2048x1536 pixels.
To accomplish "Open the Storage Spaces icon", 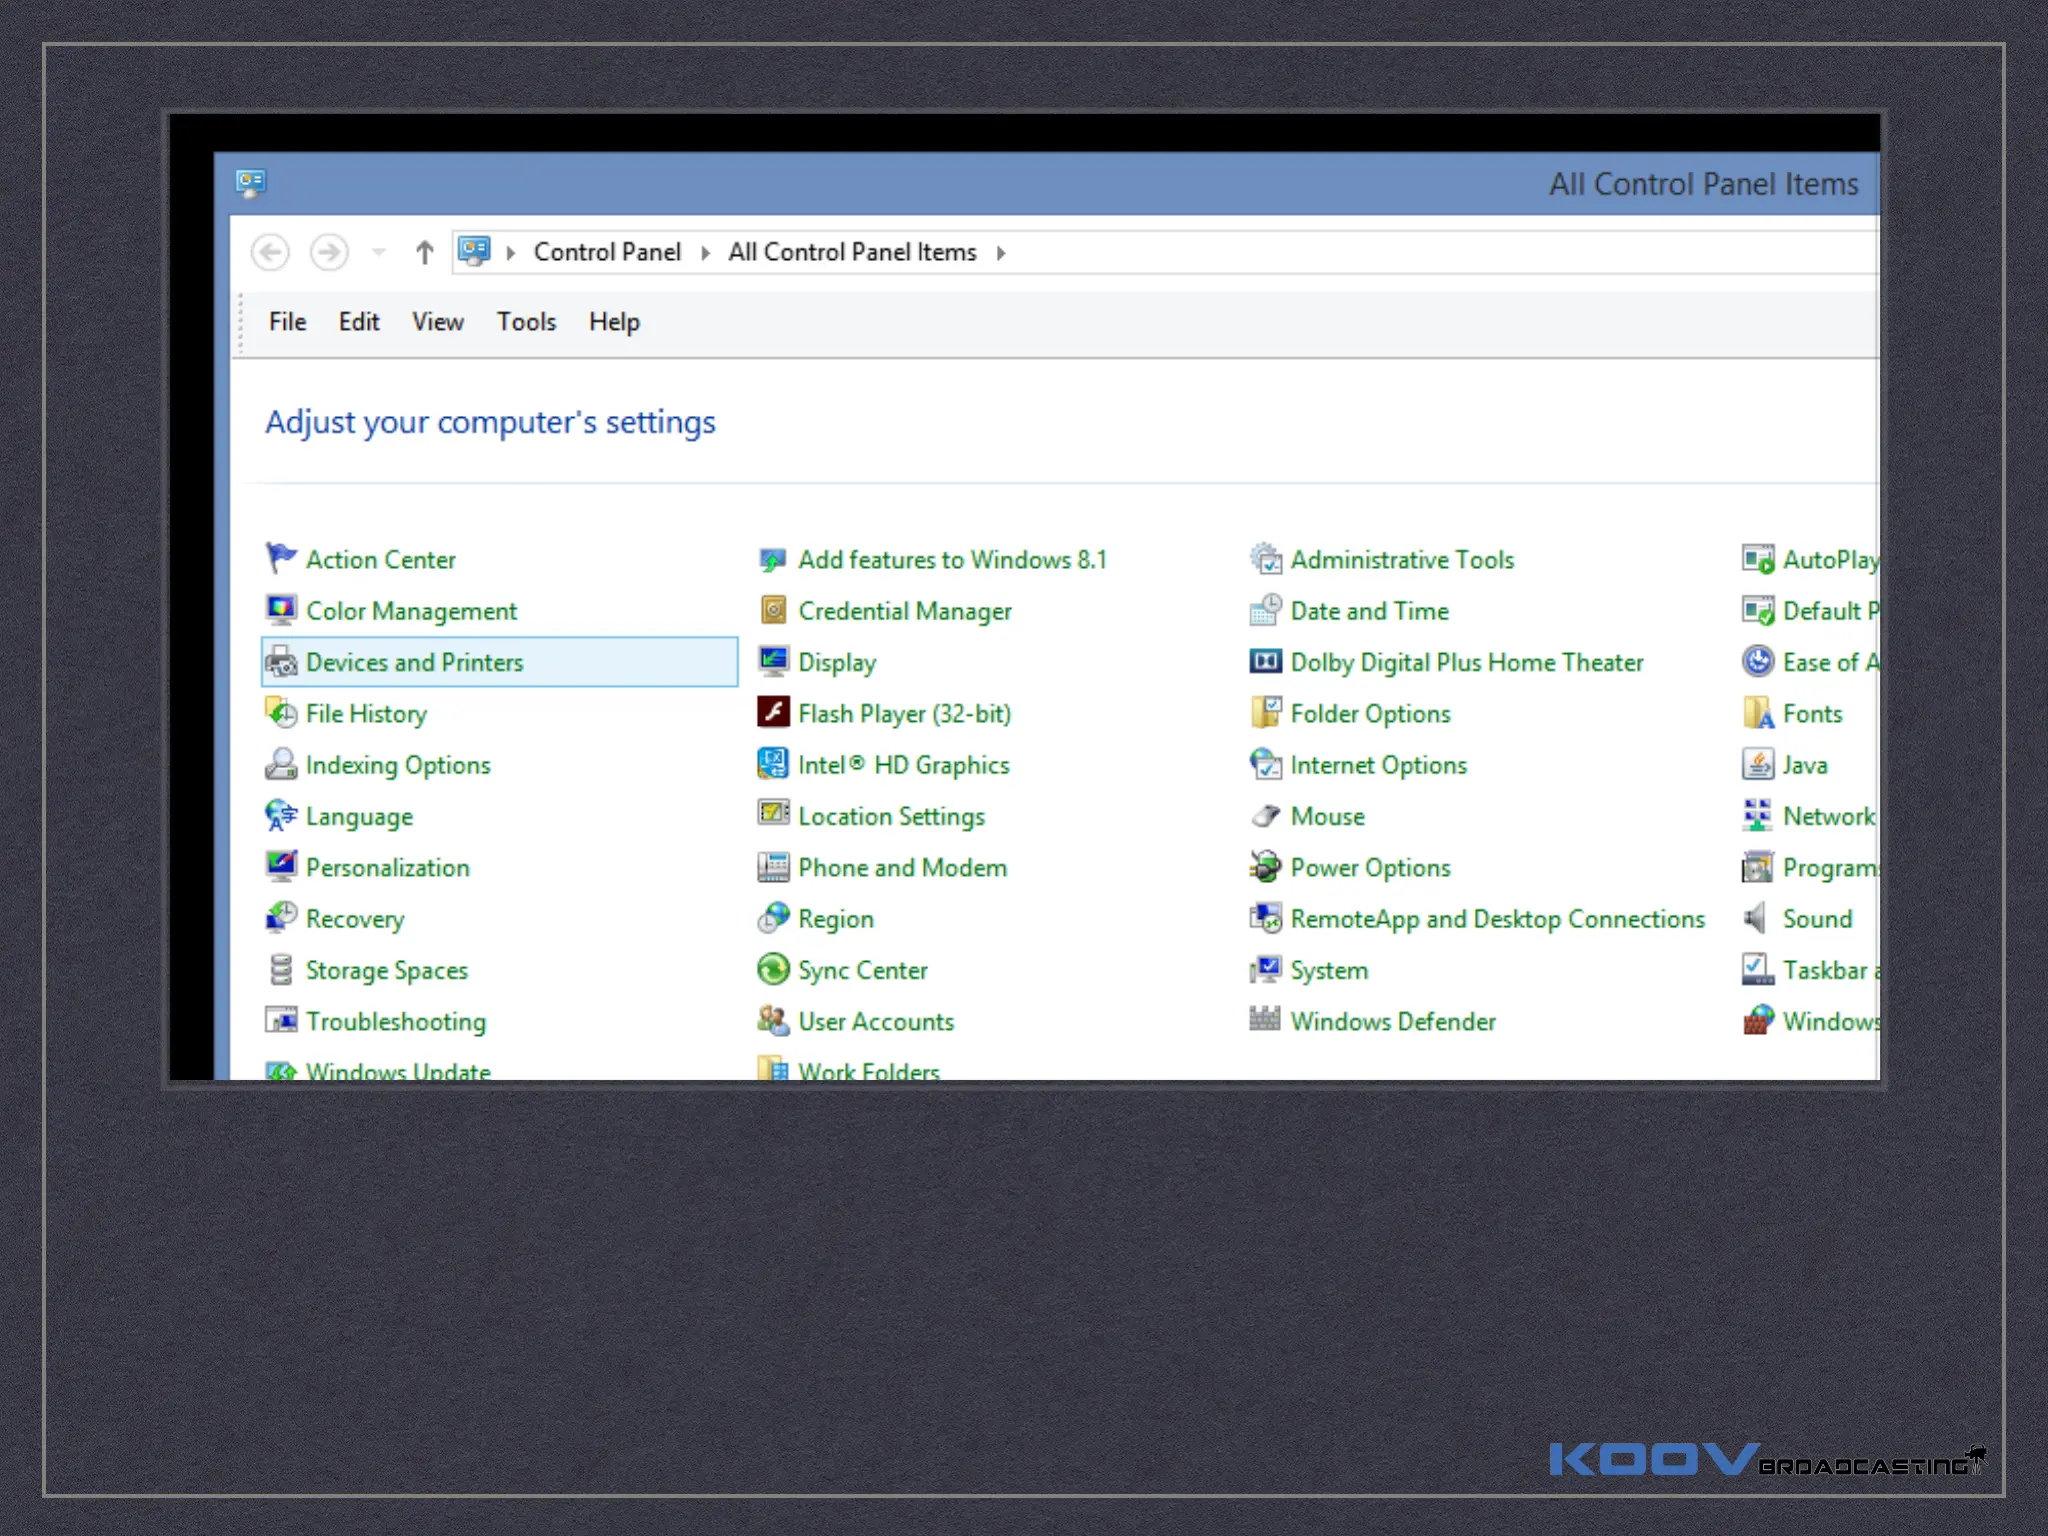I will (x=281, y=969).
